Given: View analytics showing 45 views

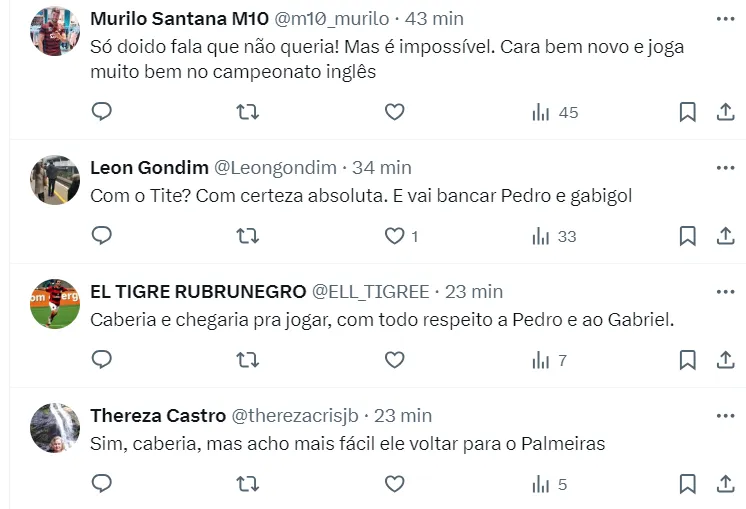Looking at the screenshot, I should [x=555, y=112].
